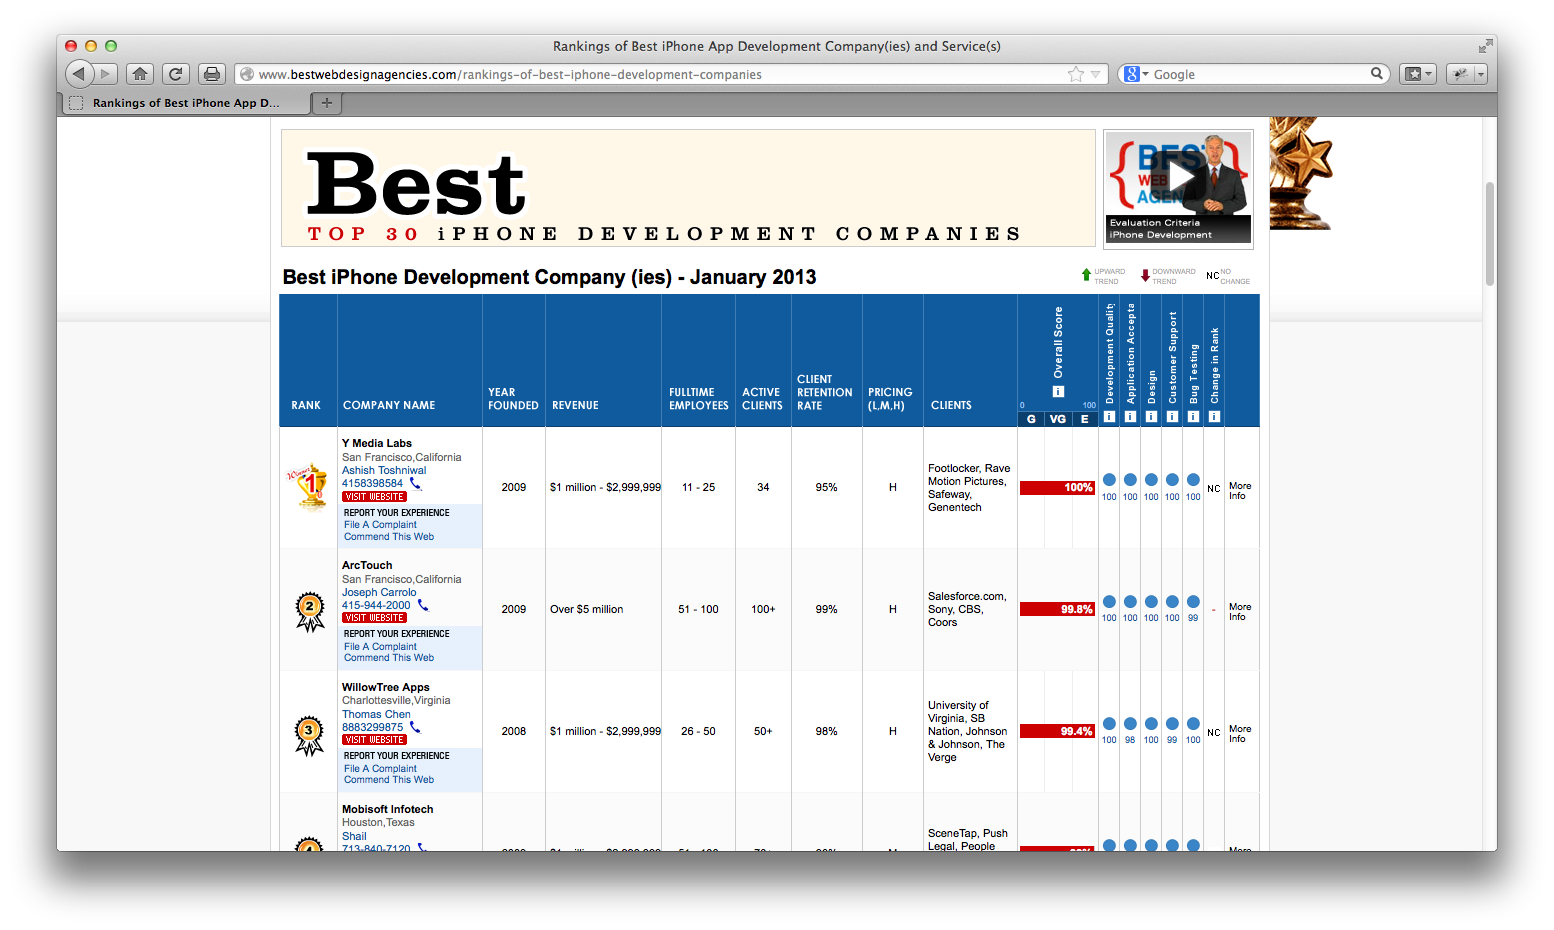Open More Info for Y Media Labs
1554x930 pixels.
coord(1240,491)
